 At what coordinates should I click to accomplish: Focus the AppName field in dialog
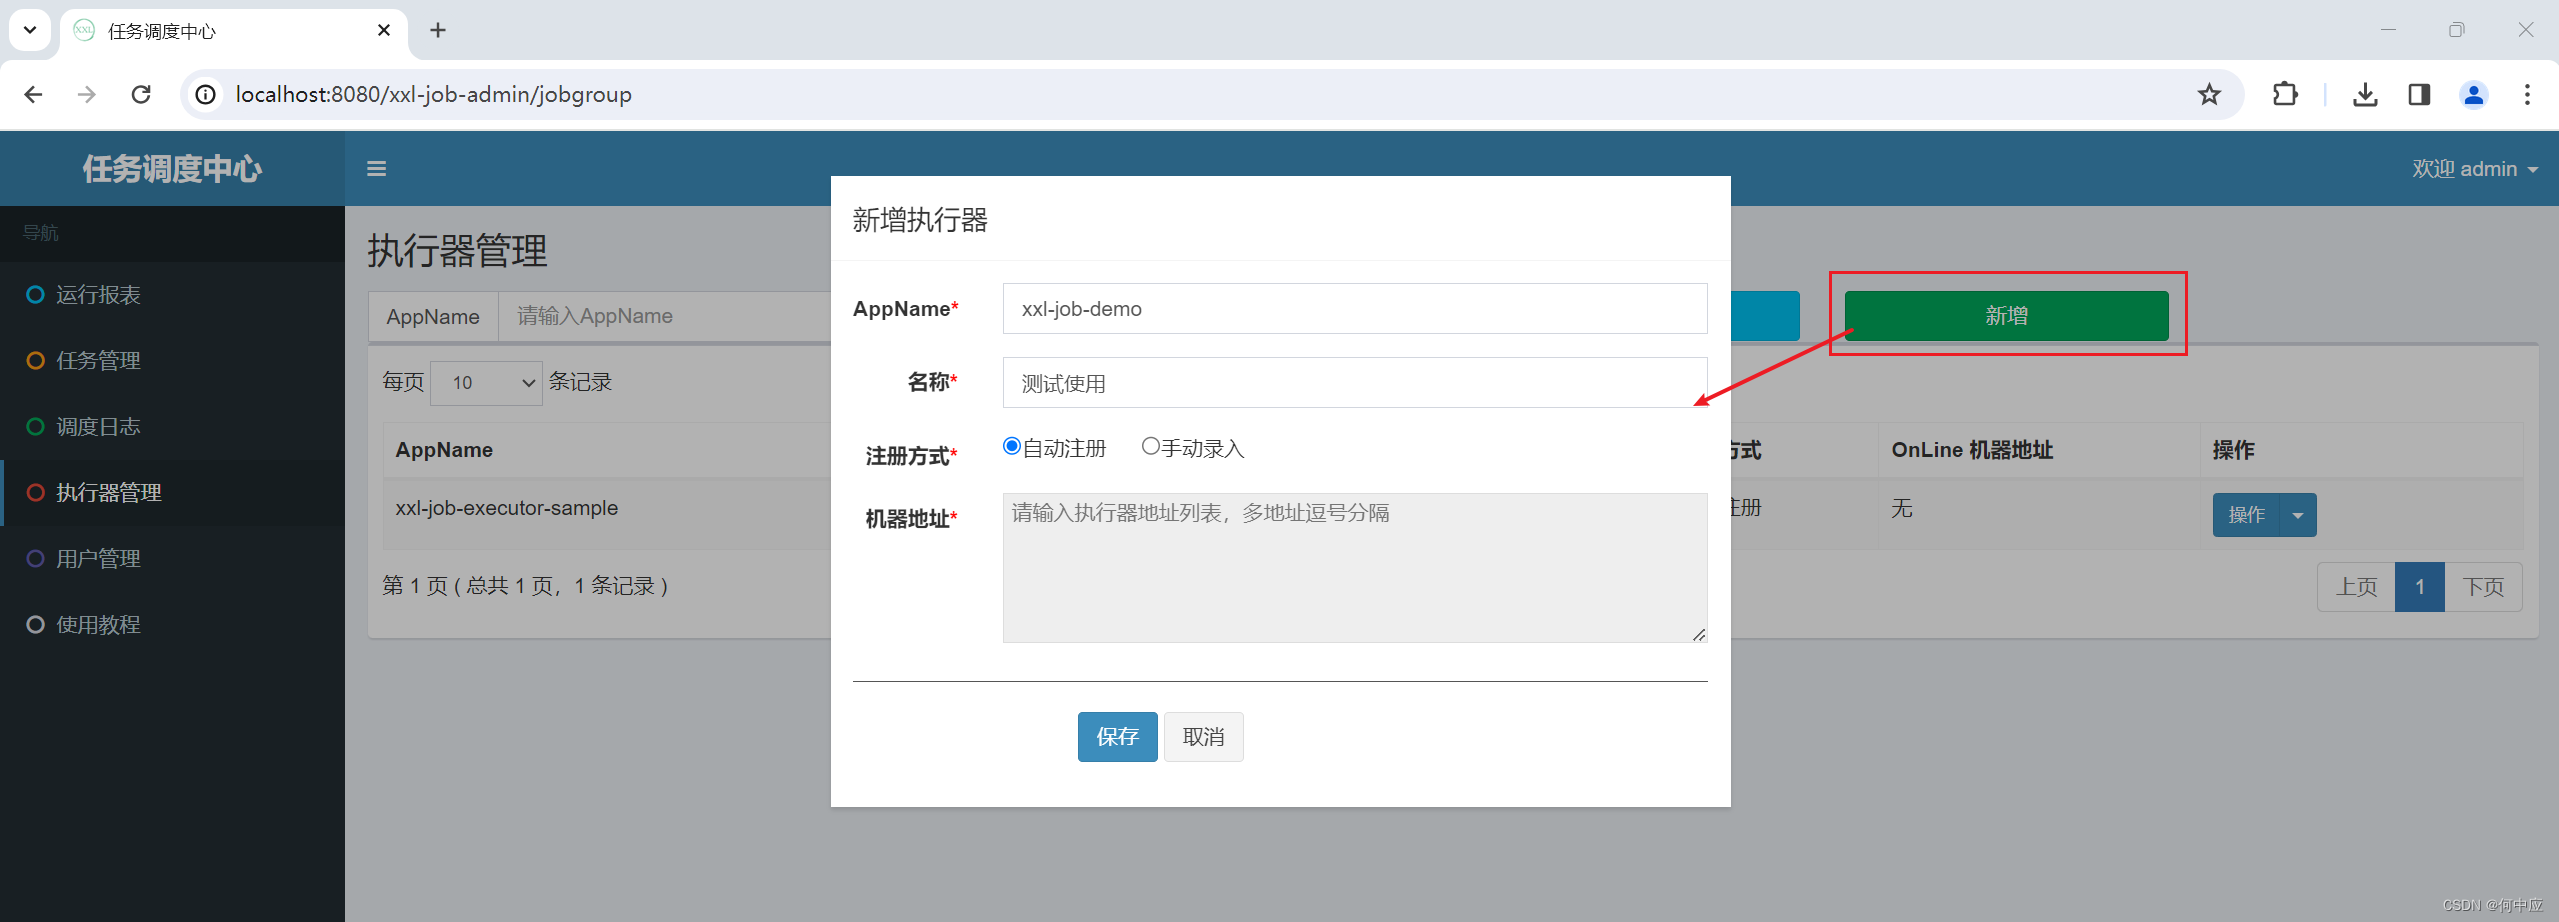click(x=1355, y=309)
